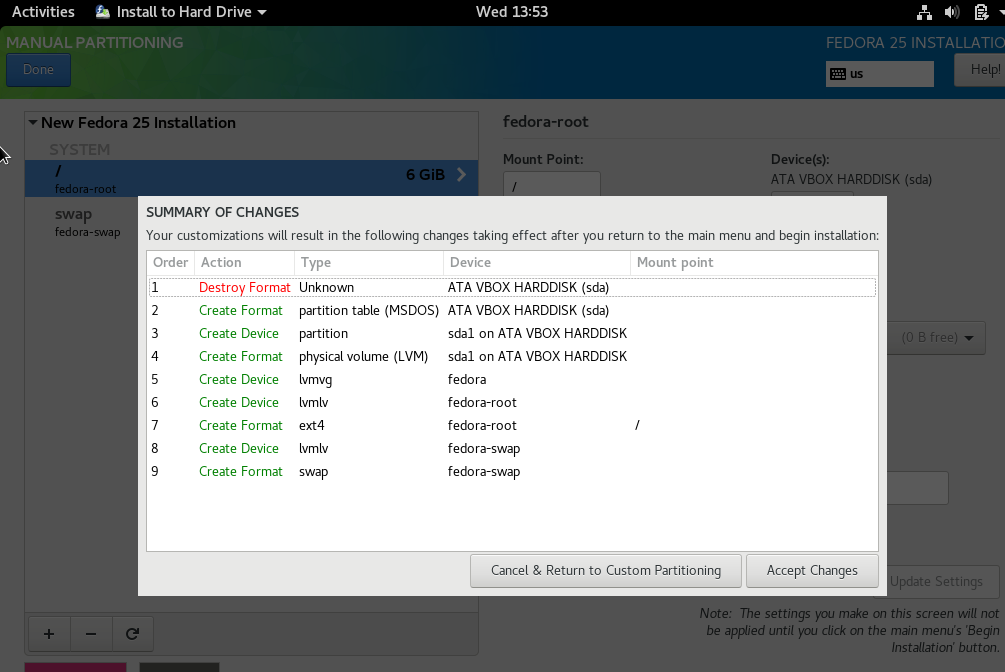Image resolution: width=1005 pixels, height=672 pixels.
Task: Collapse the New Fedora 25 Installation section
Action: (33, 123)
